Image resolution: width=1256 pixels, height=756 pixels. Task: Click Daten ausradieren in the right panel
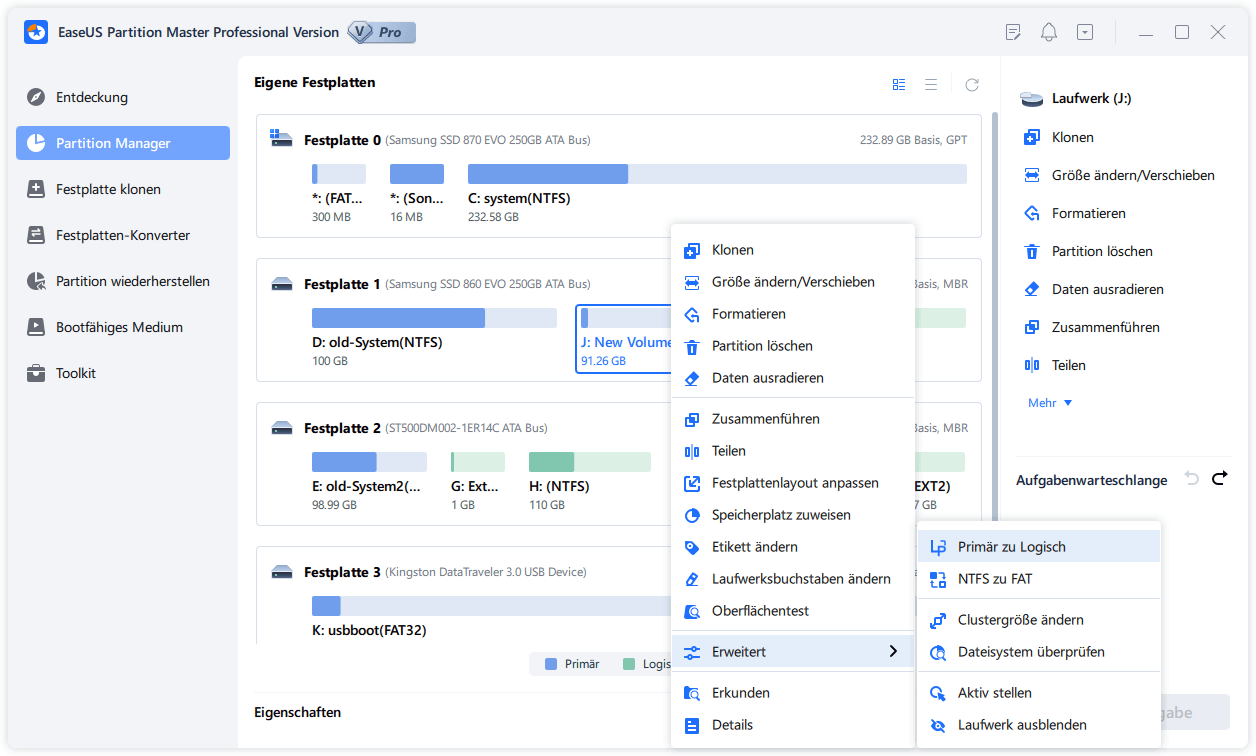pos(1094,289)
